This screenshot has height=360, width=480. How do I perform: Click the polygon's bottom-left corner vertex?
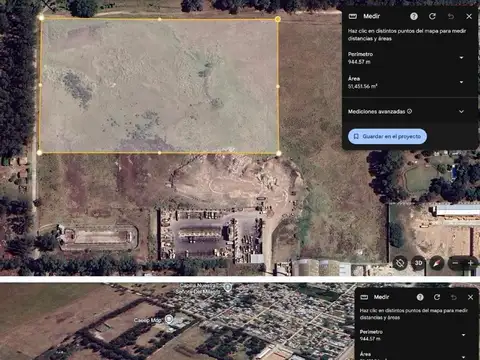click(x=39, y=153)
